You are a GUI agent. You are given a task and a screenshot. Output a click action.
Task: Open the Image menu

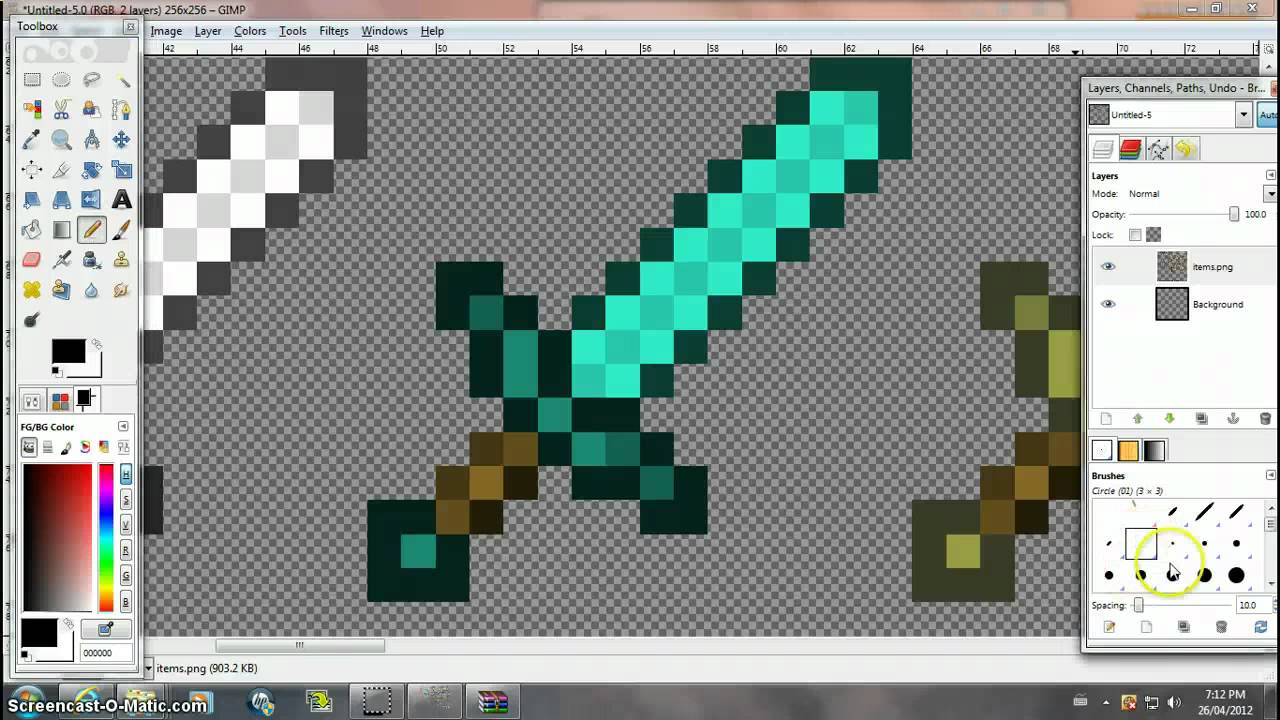pos(166,31)
